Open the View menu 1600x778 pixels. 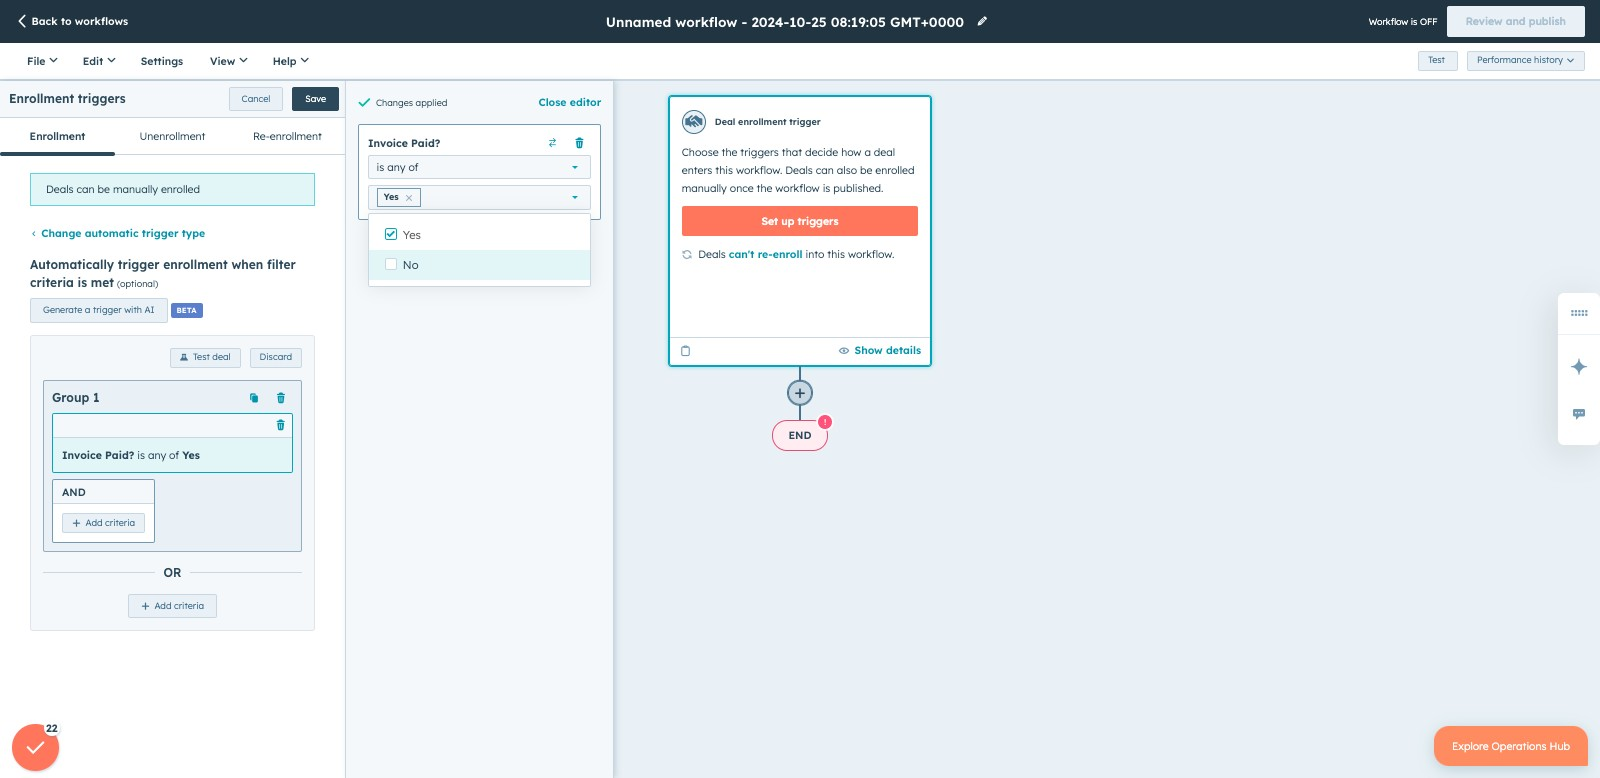[228, 61]
